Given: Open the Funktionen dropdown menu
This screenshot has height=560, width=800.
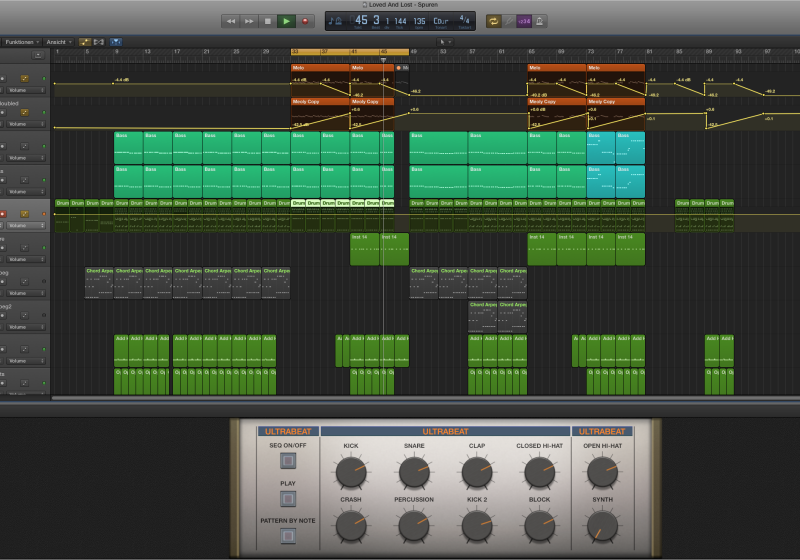Looking at the screenshot, I should [21, 42].
